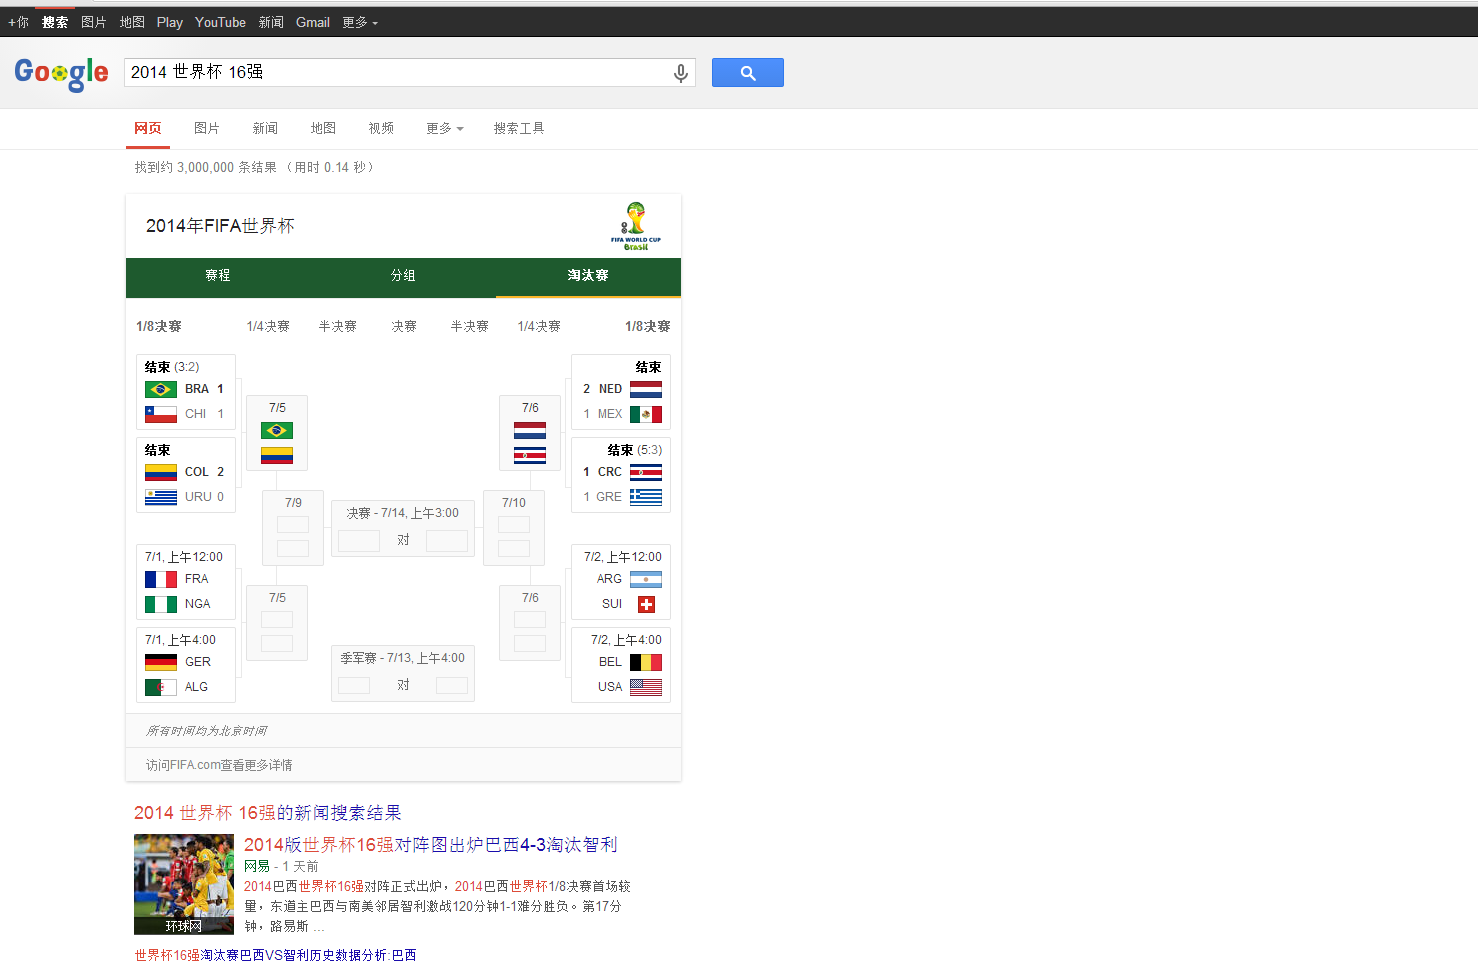Click the news article thumbnail image

coord(184,884)
